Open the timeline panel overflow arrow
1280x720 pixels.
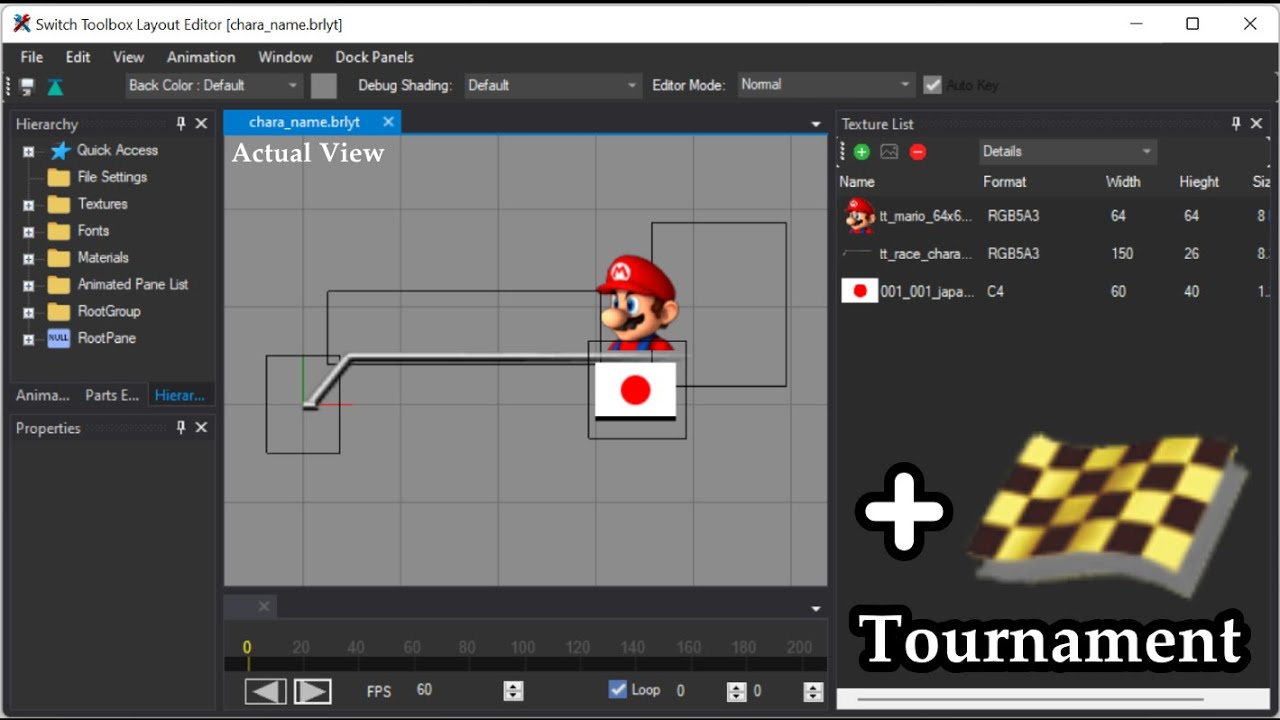pos(816,608)
